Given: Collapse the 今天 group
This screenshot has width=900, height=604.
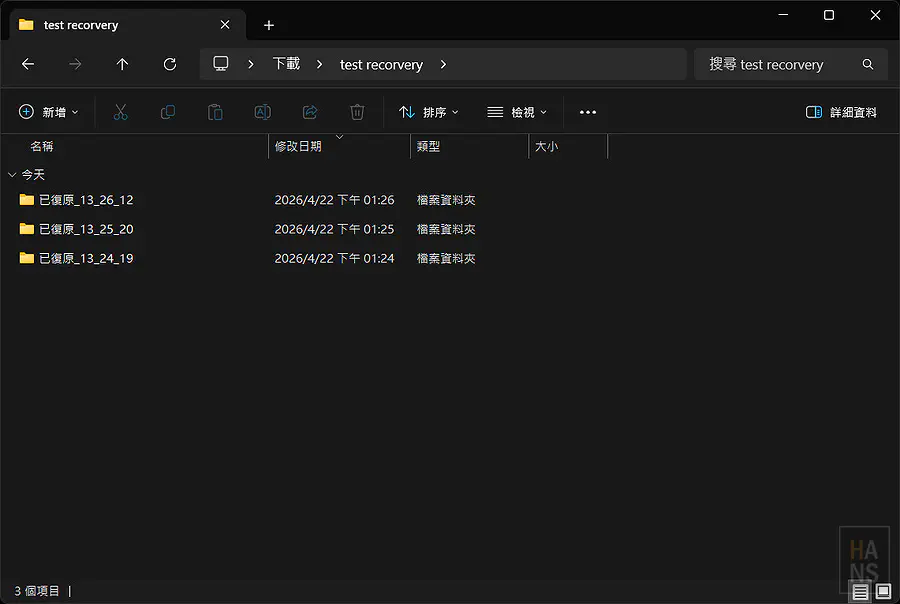Looking at the screenshot, I should pos(12,175).
